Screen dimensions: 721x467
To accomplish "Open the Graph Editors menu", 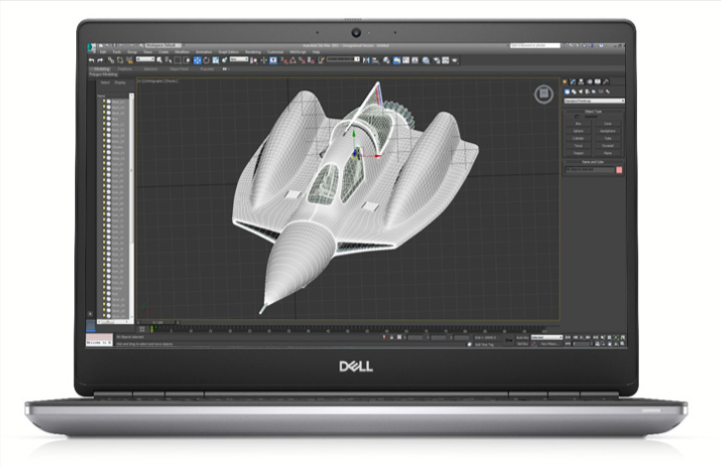I will coord(229,52).
